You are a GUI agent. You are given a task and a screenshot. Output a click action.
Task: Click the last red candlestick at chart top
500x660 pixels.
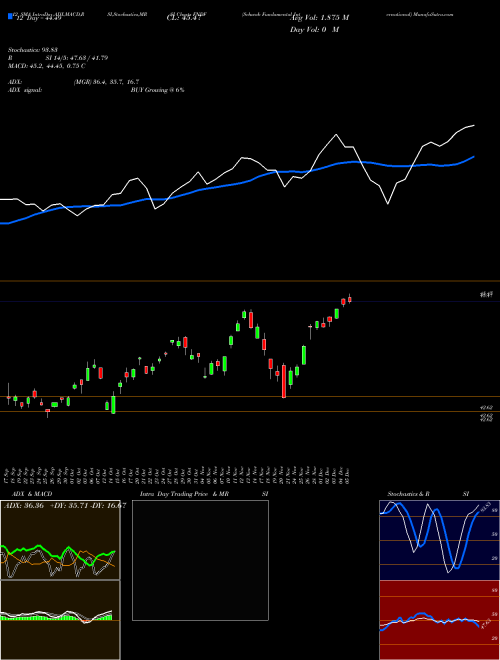350,299
